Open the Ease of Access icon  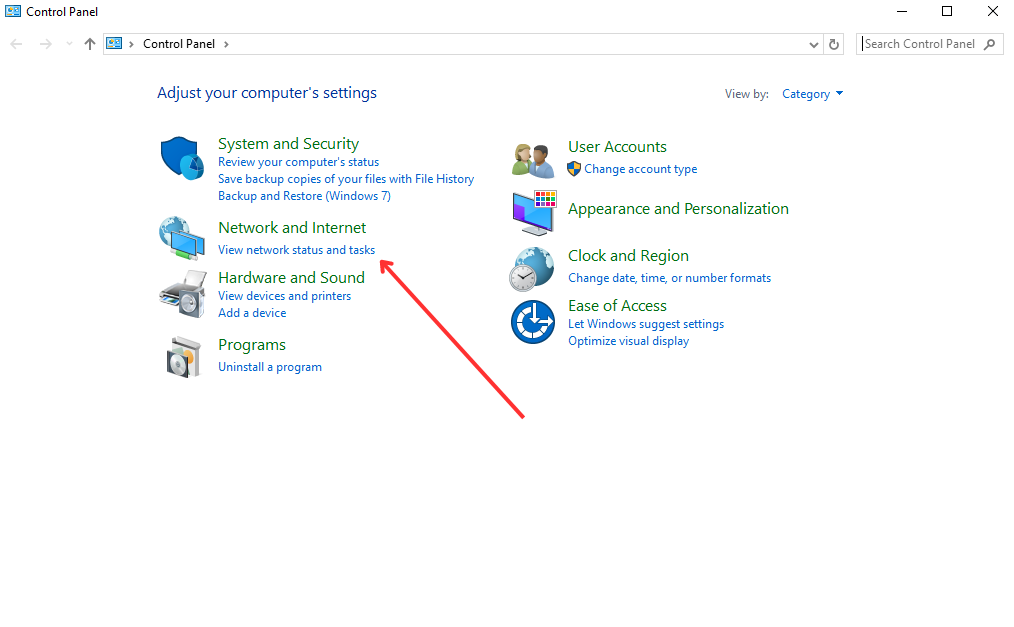point(533,322)
